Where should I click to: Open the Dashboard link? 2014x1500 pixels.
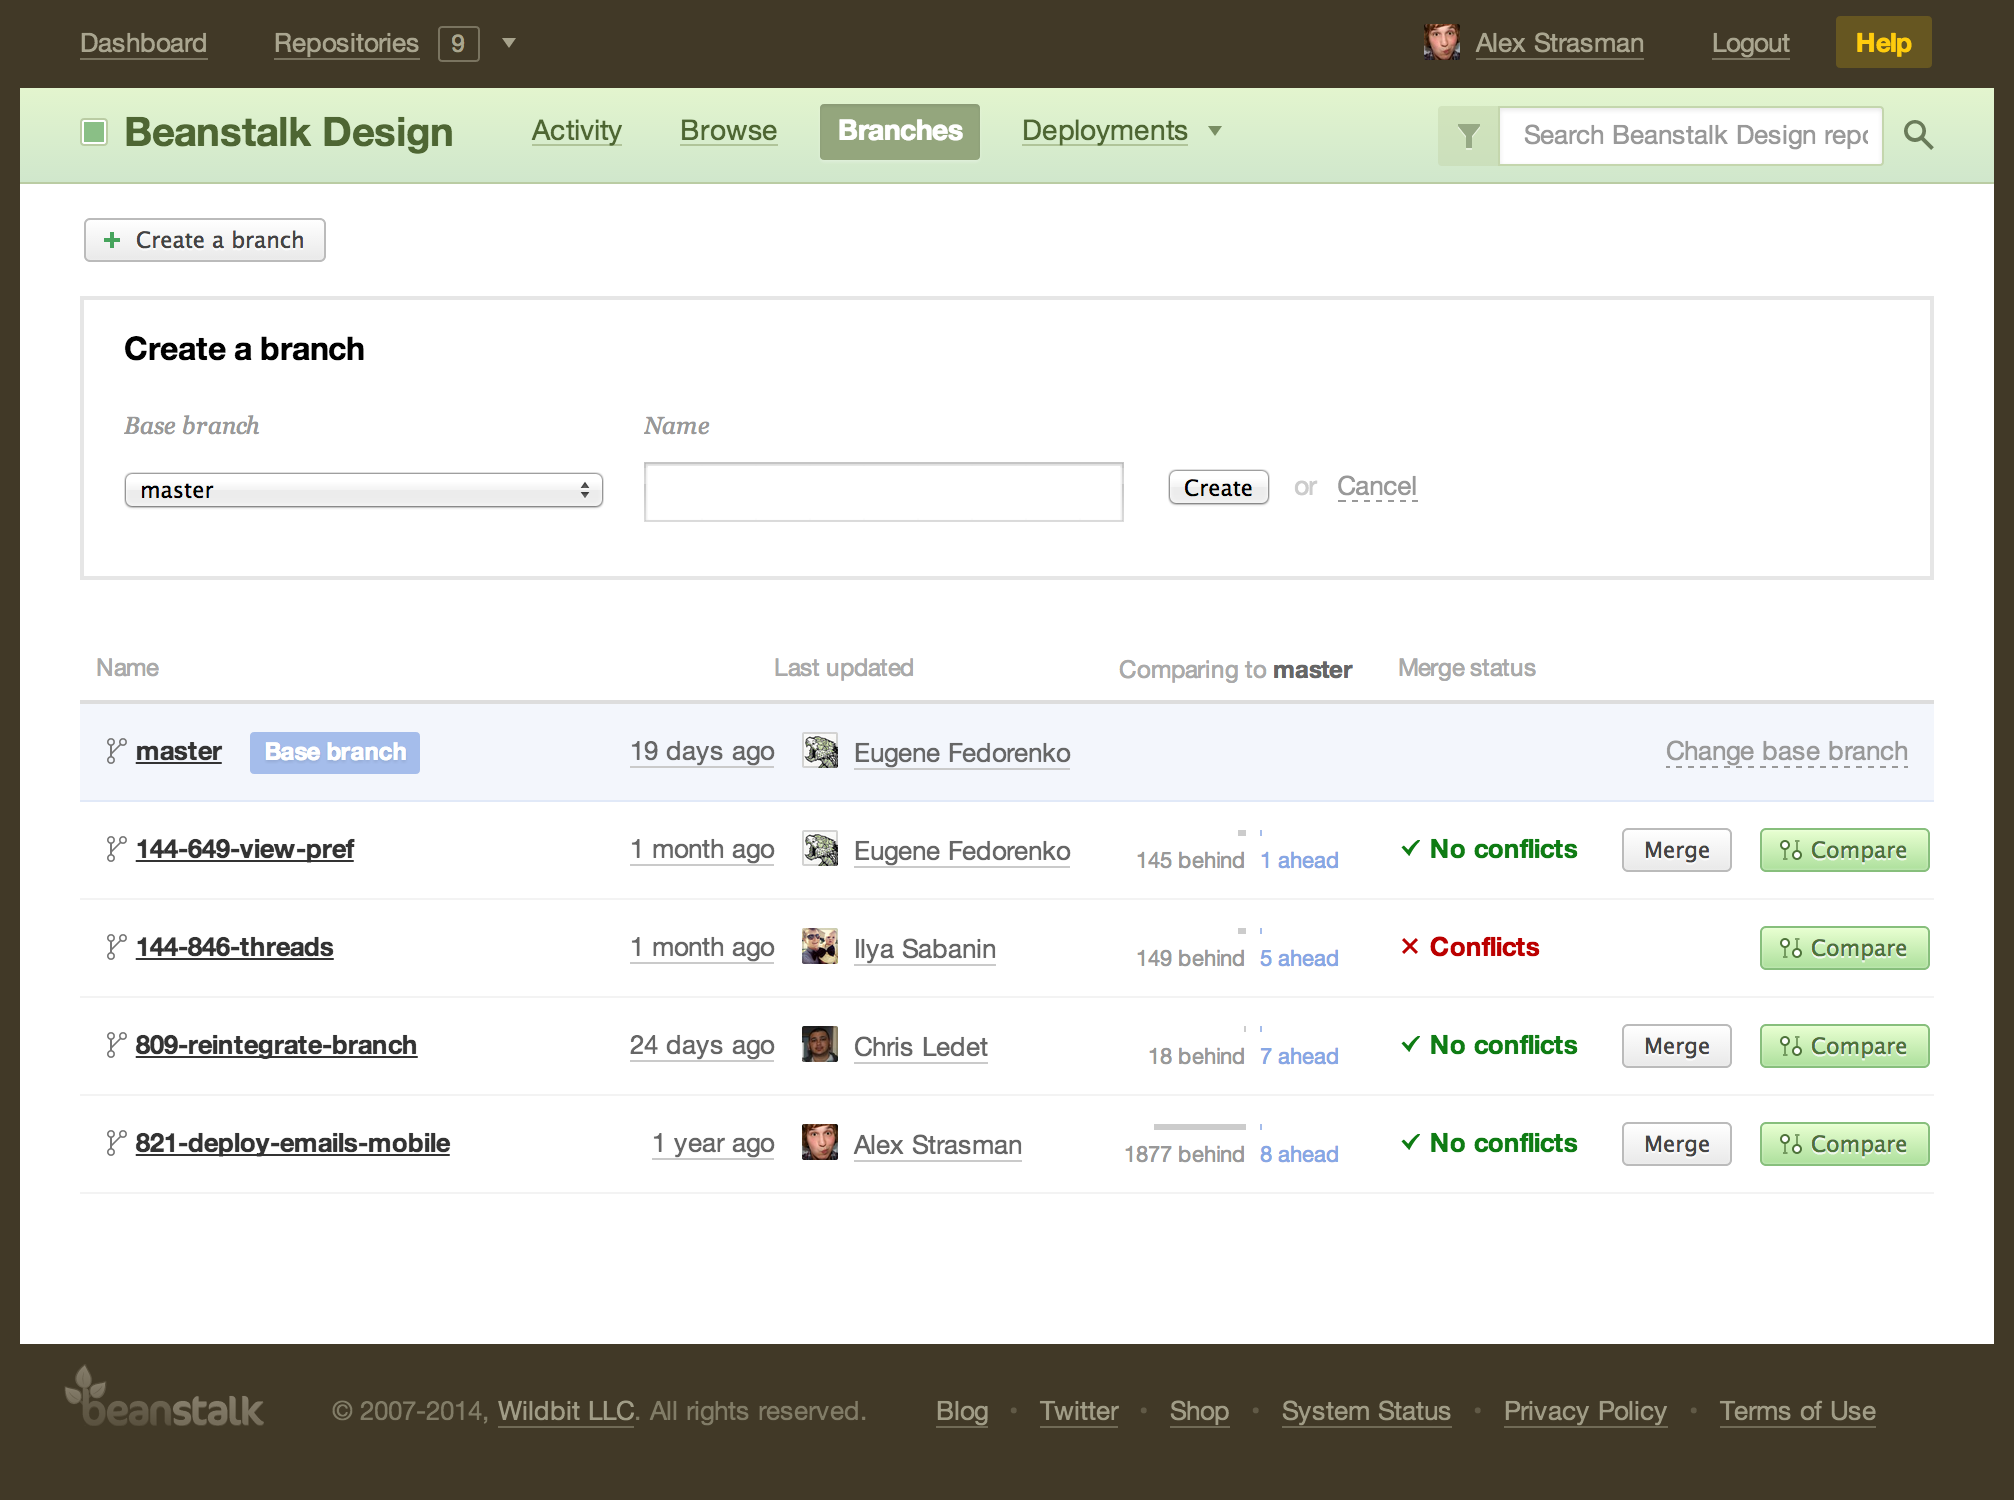click(143, 43)
